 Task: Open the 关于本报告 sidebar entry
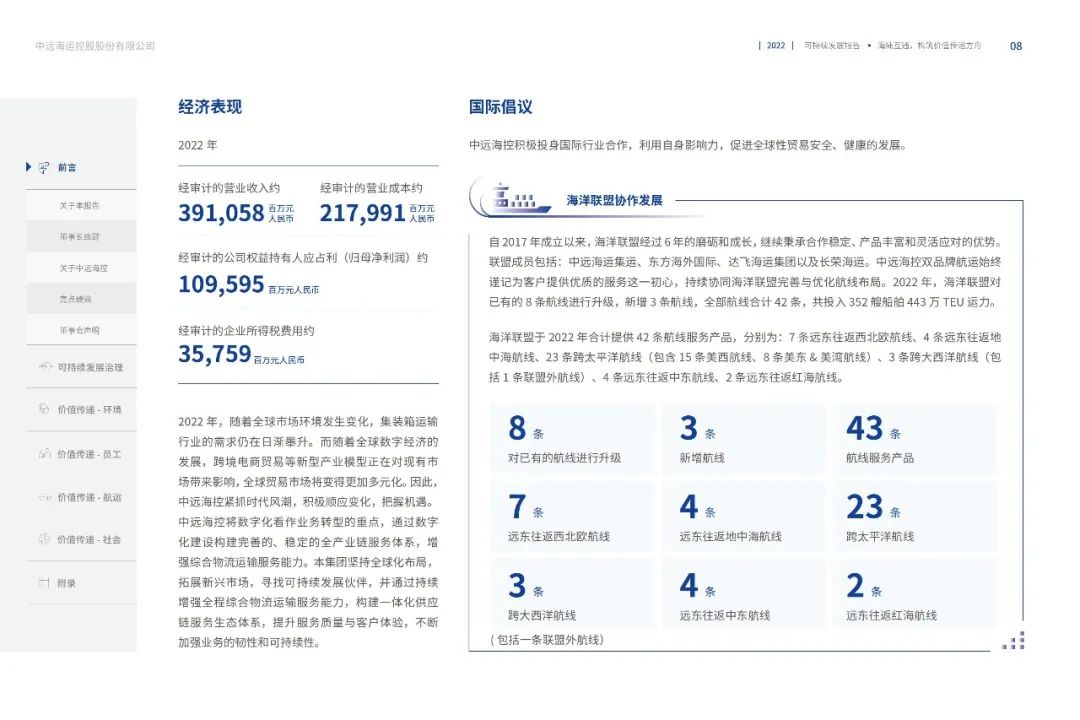pos(81,205)
